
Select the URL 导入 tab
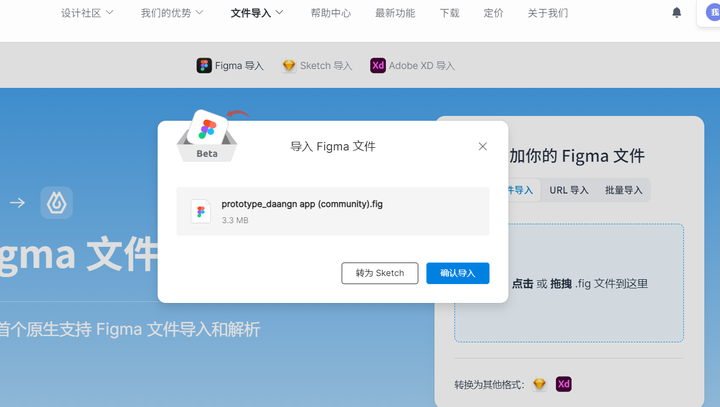coord(569,190)
